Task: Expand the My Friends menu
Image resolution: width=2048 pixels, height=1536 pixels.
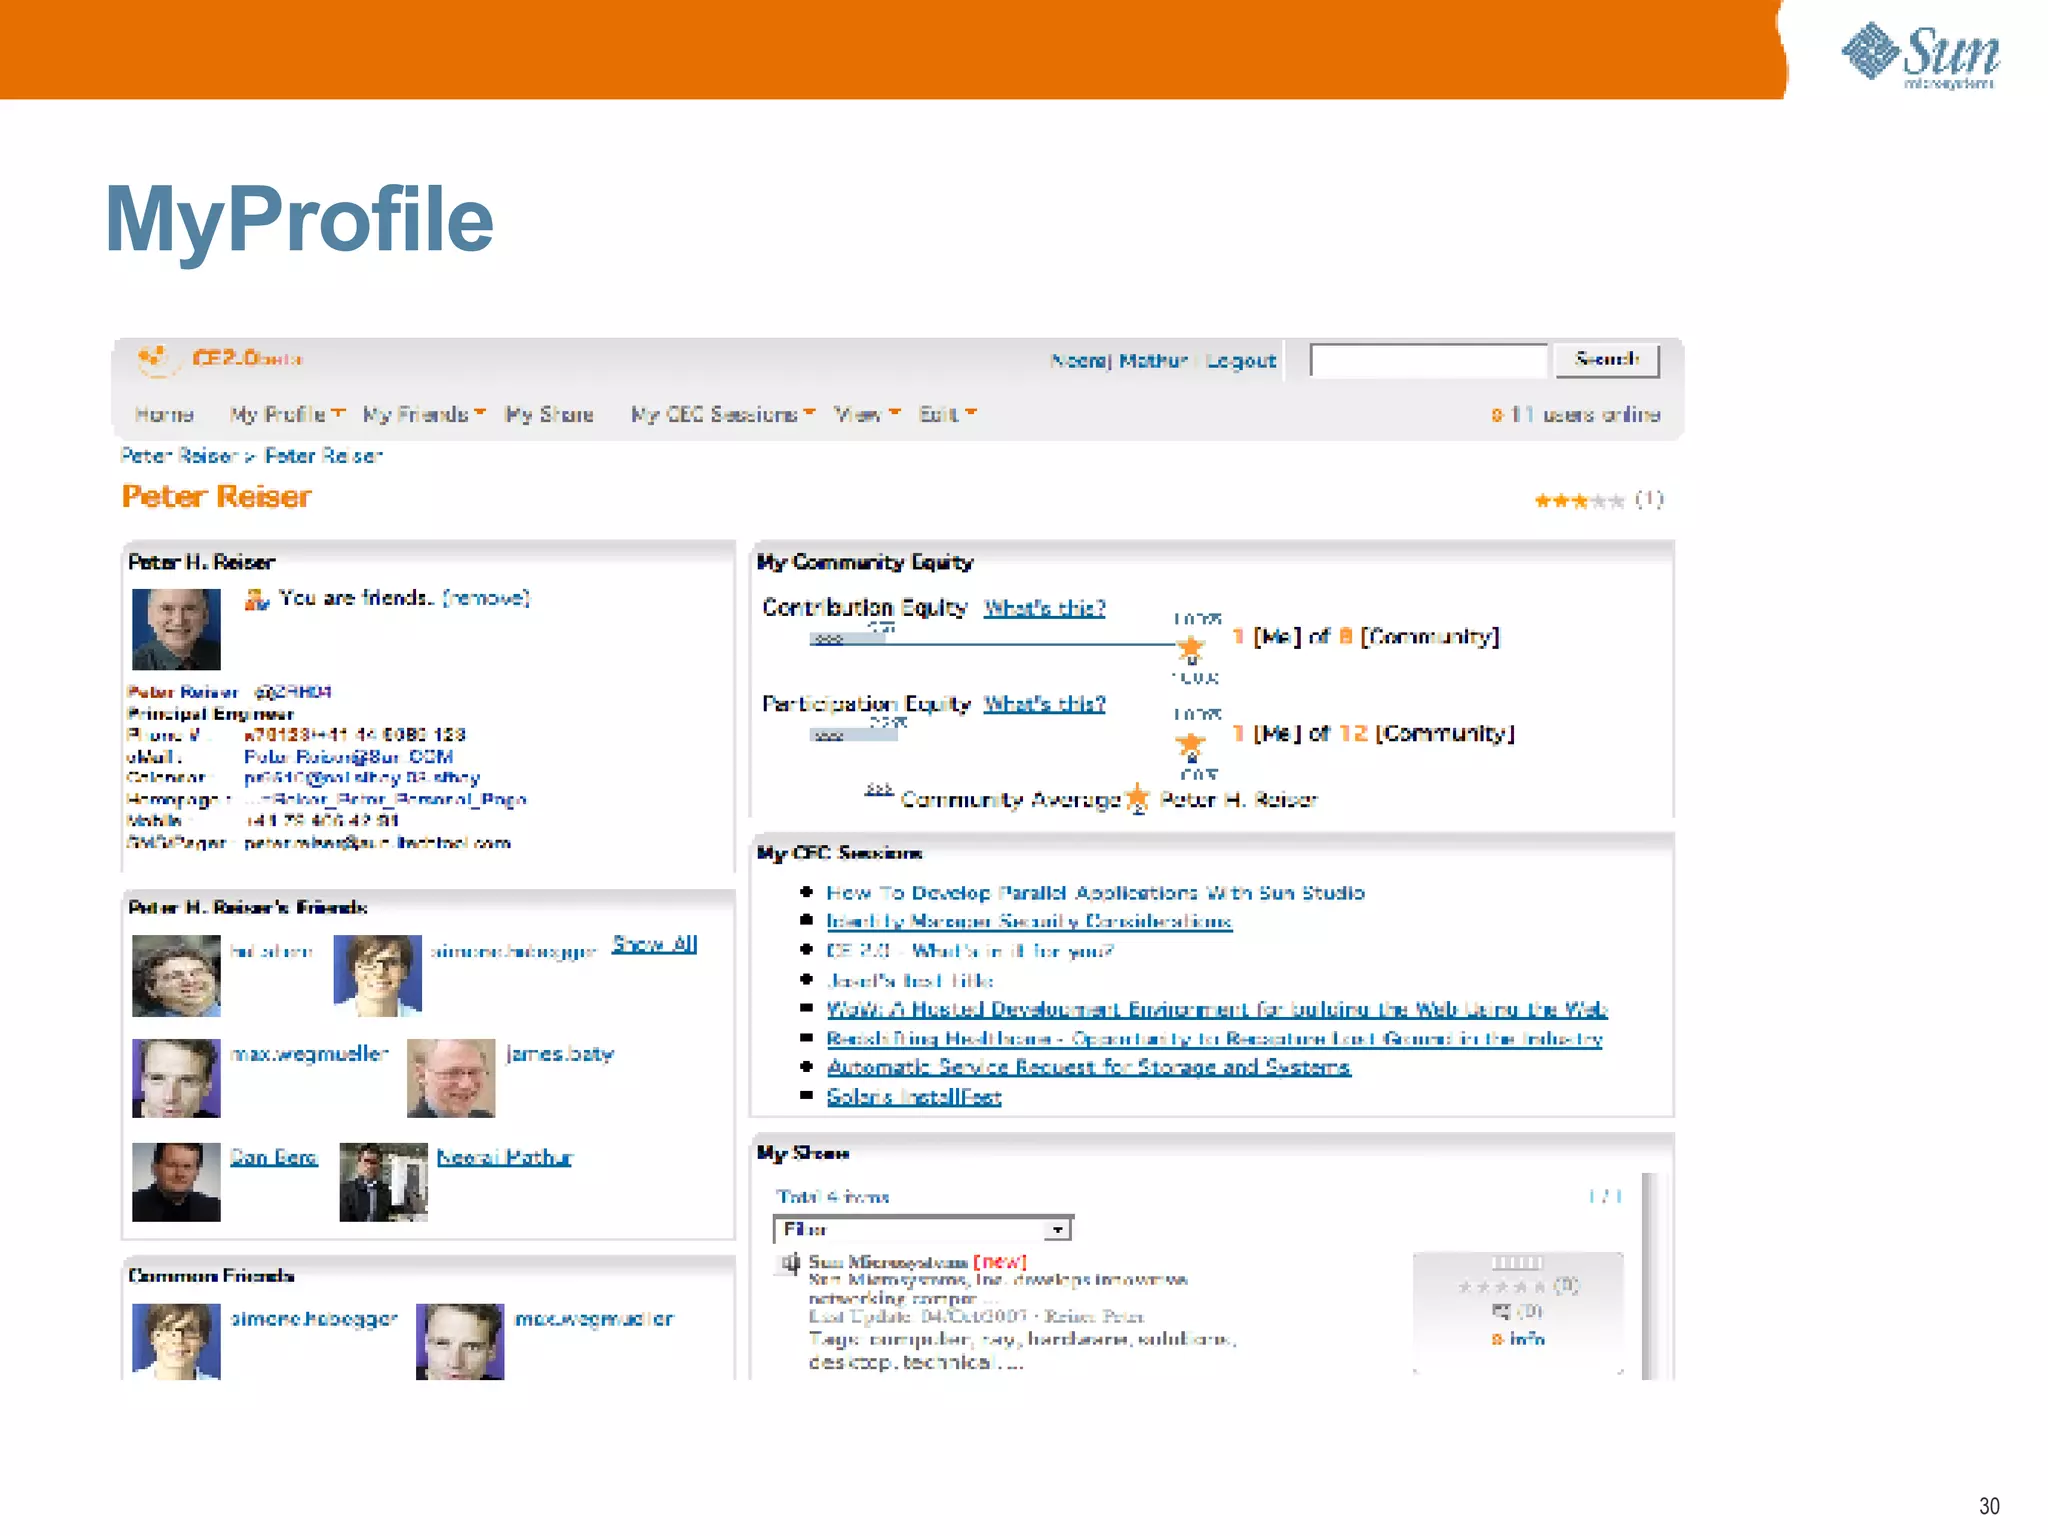Action: point(424,414)
